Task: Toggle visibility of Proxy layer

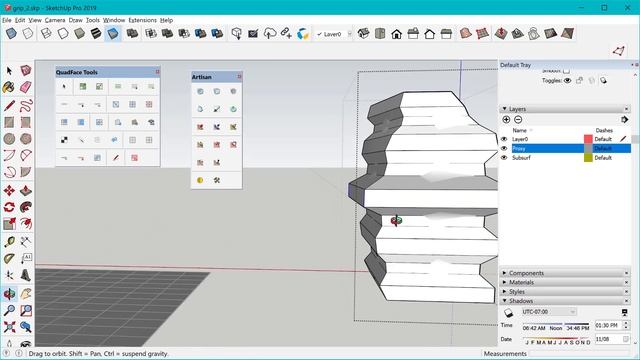Action: tap(504, 149)
